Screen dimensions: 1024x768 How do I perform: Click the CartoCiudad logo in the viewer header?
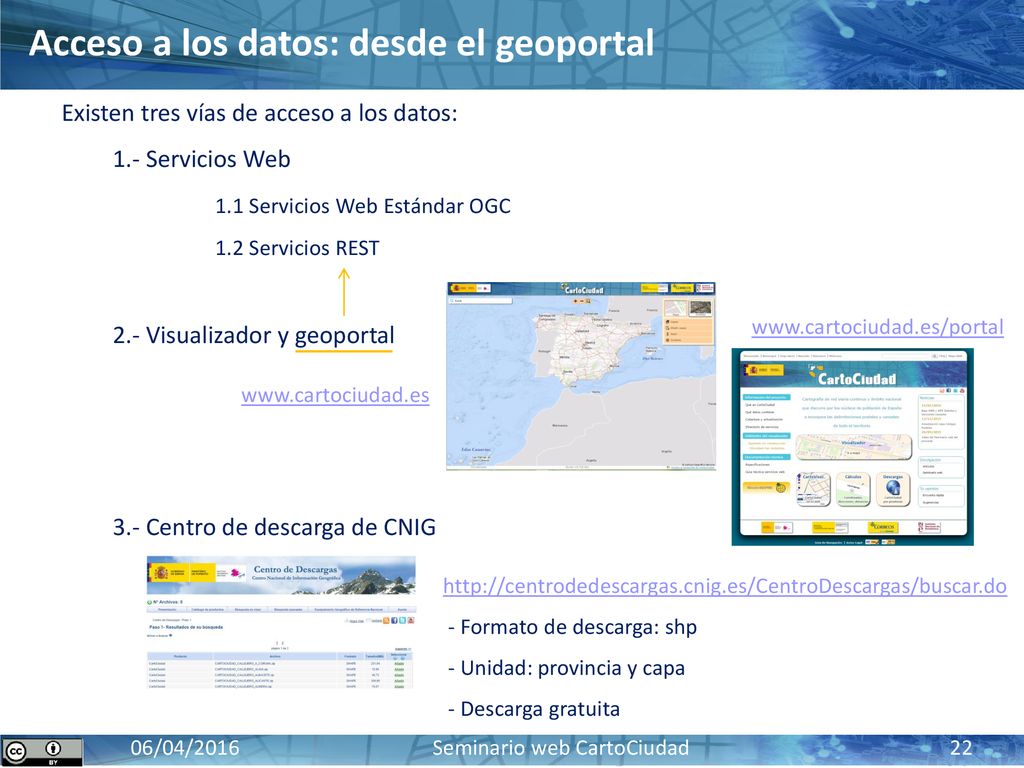pos(582,289)
